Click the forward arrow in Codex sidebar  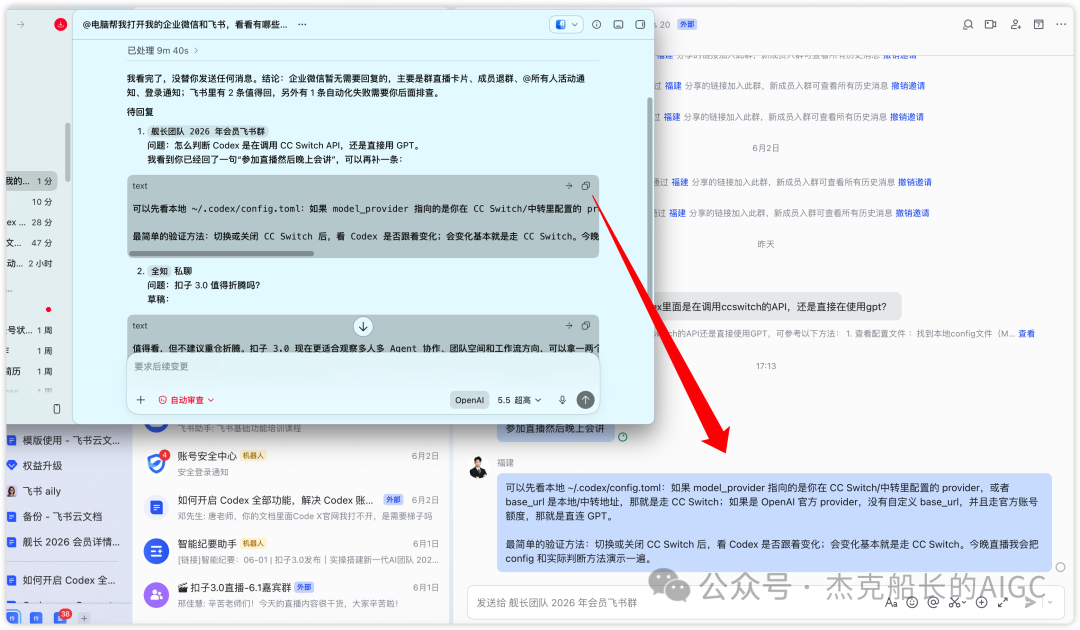point(21,24)
